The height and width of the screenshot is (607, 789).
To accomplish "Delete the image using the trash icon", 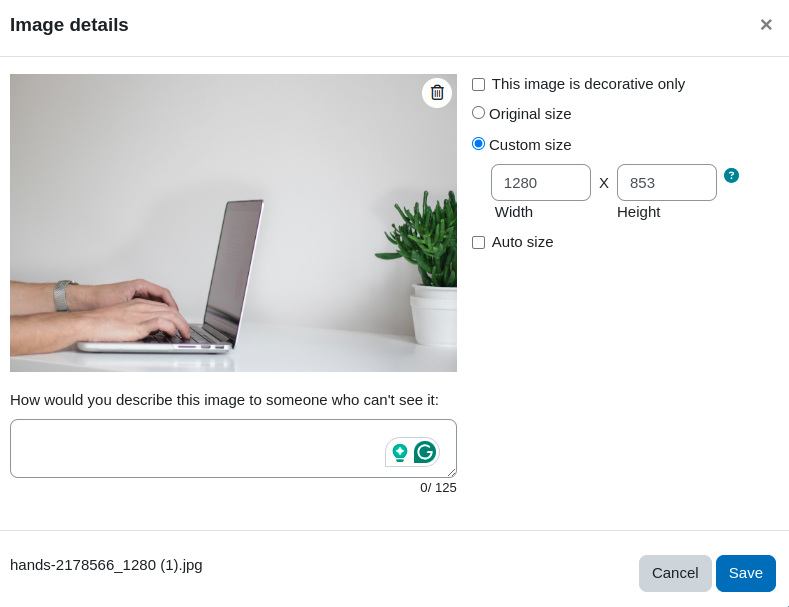I will click(x=437, y=93).
